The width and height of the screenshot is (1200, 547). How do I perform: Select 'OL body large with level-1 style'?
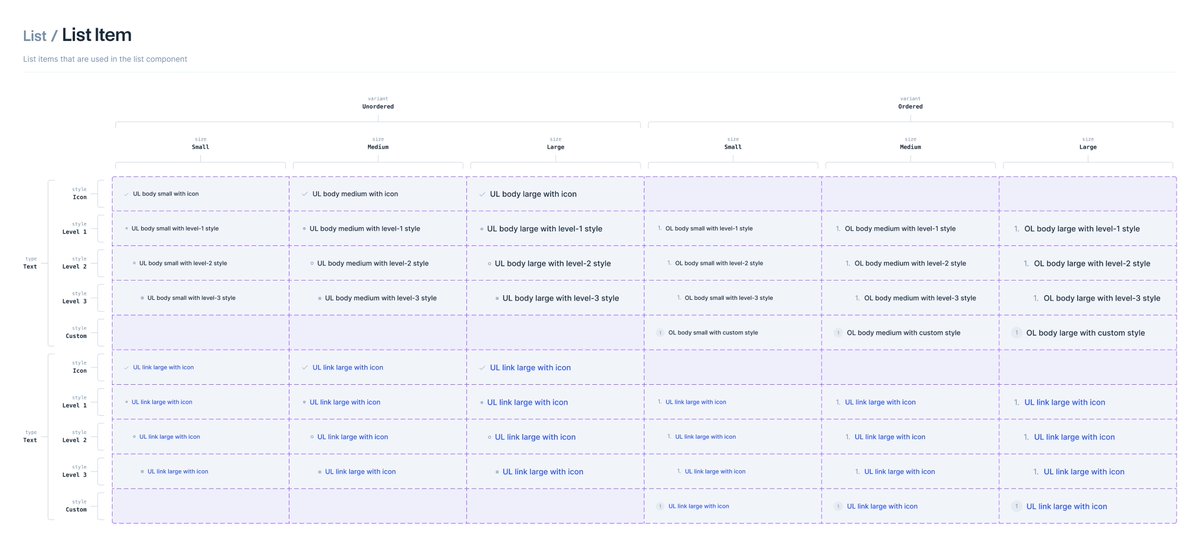point(1082,229)
